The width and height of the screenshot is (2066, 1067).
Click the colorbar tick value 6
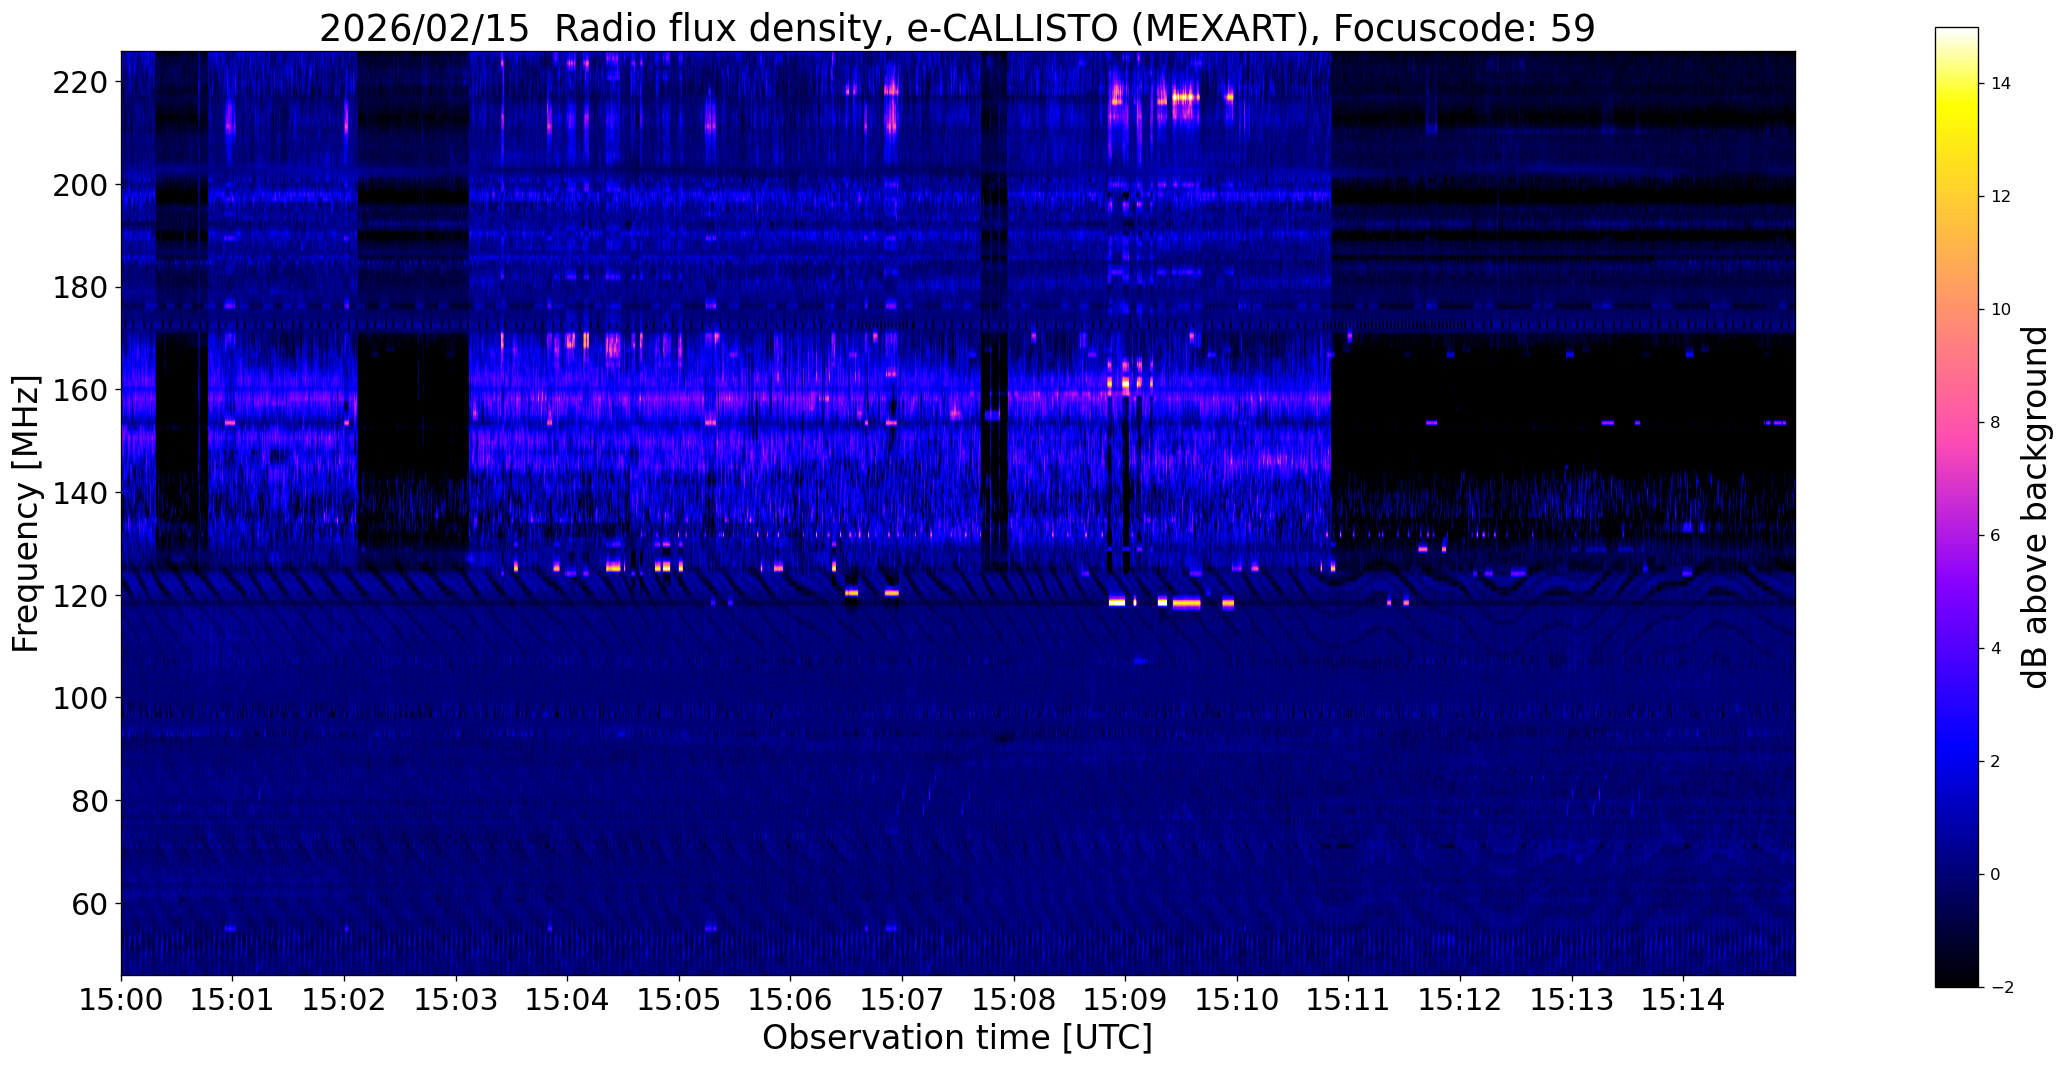point(1996,536)
